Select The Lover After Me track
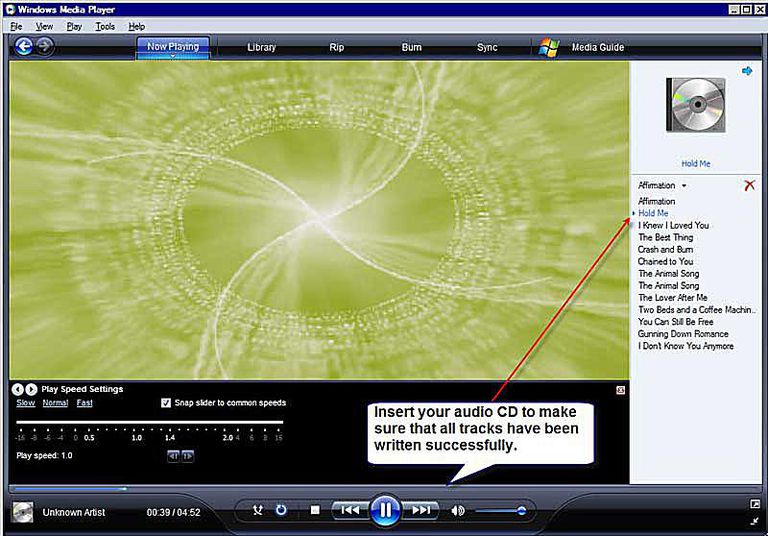Screen dimensions: 768x536 (672, 297)
